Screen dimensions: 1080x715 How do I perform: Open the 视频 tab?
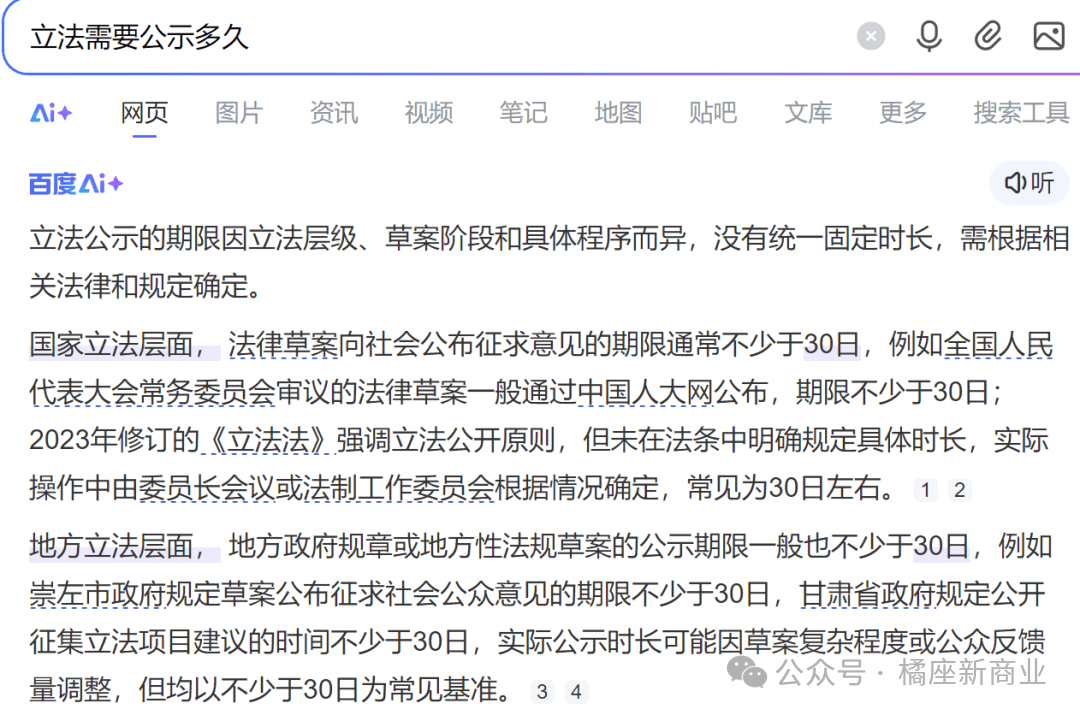tap(429, 112)
